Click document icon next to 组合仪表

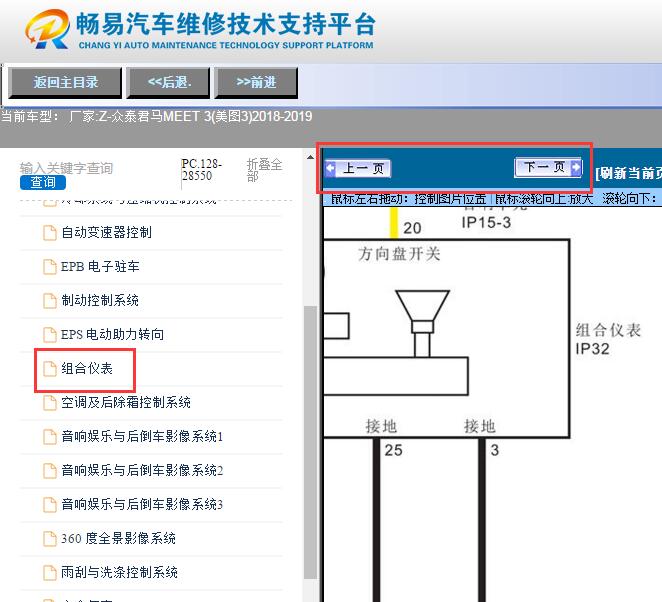click(x=50, y=369)
